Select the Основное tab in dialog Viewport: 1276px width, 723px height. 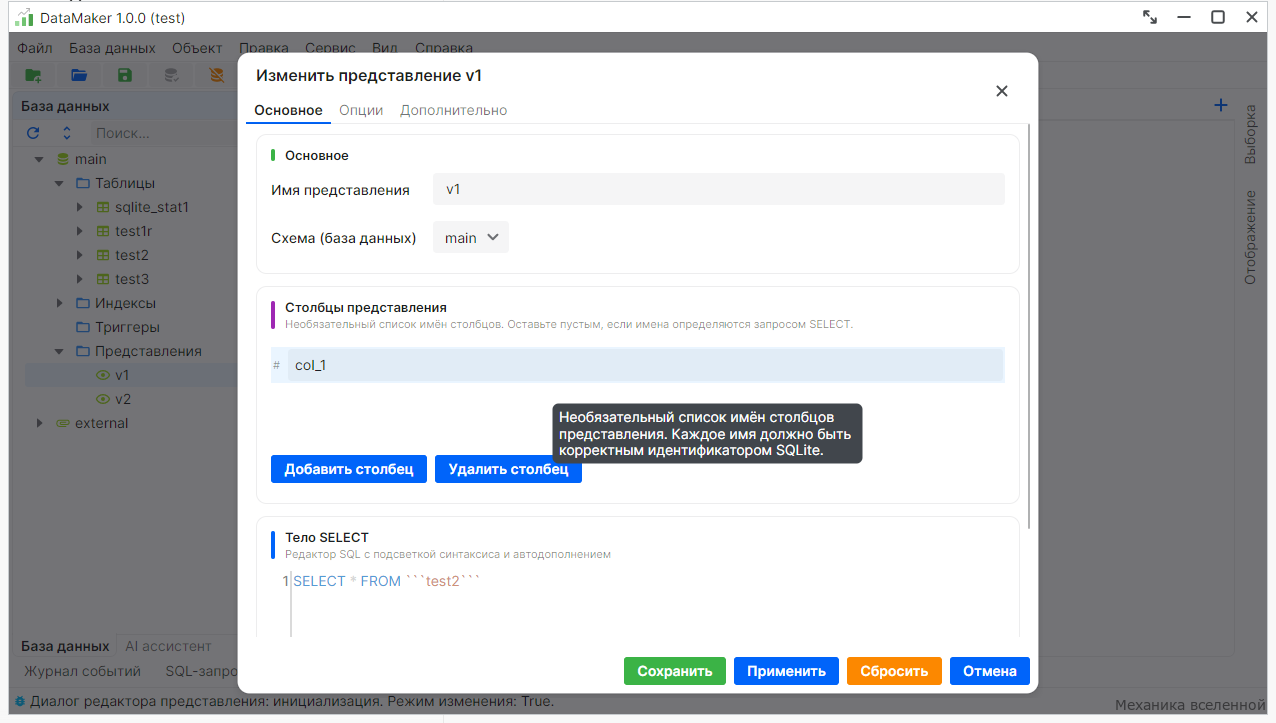pyautogui.click(x=288, y=110)
